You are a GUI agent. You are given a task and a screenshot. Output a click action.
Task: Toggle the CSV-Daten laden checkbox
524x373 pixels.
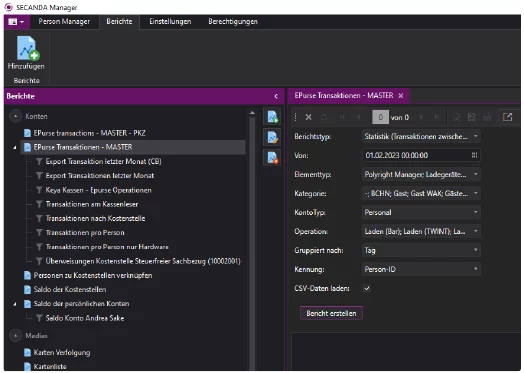click(367, 288)
